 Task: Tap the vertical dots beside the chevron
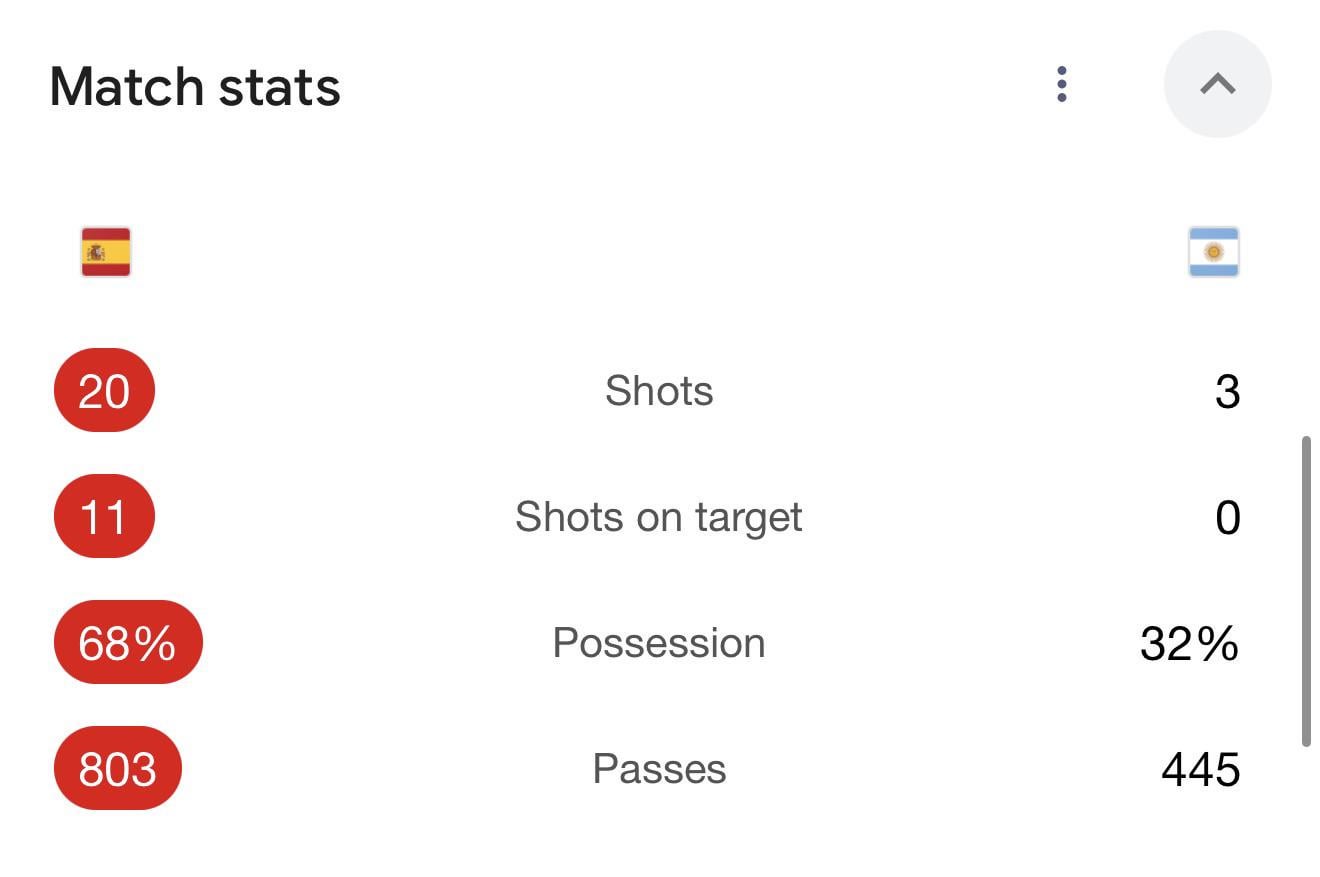pos(1062,85)
